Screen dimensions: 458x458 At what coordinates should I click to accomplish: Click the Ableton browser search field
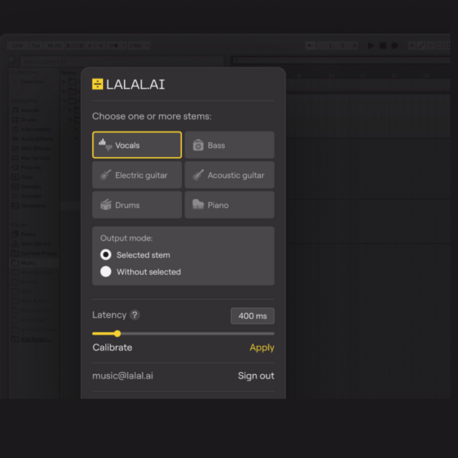[x=122, y=61]
